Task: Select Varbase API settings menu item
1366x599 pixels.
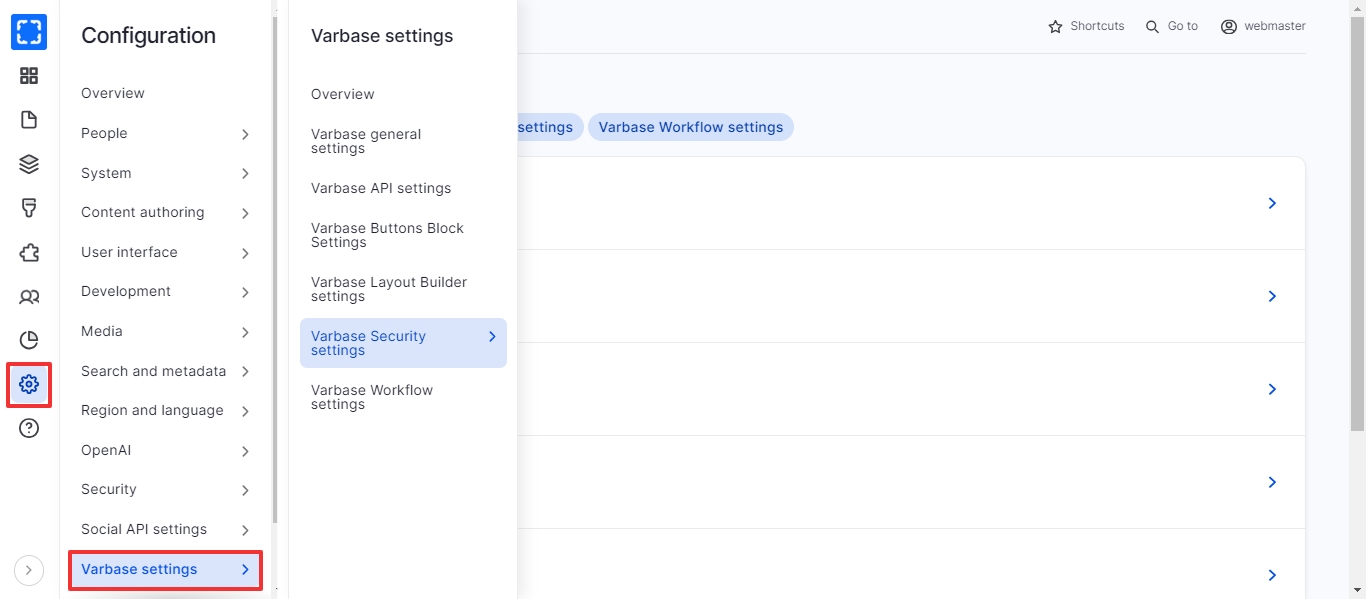Action: tap(381, 188)
